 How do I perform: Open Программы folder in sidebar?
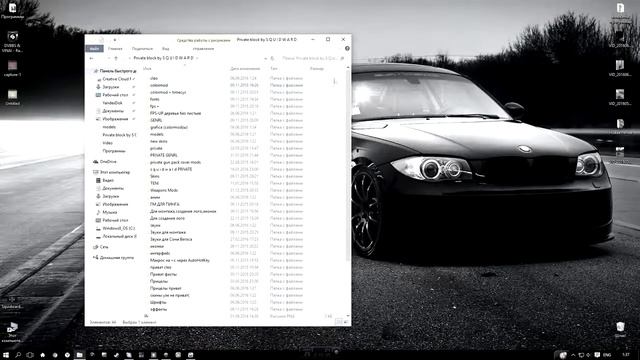(113, 151)
